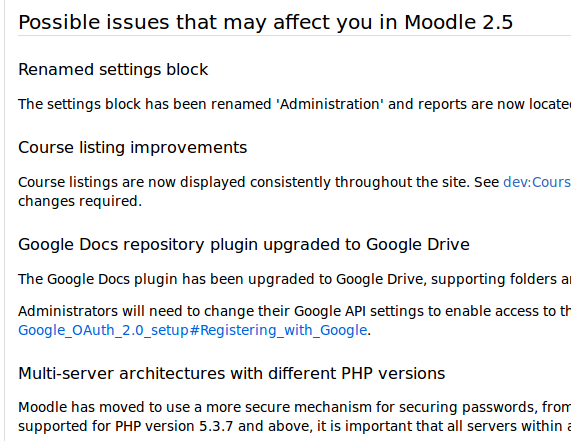This screenshot has height=441, width=571.
Task: Open the Google_OAuth_2.0_setup#Registering_with_Google link
Action: (192, 330)
